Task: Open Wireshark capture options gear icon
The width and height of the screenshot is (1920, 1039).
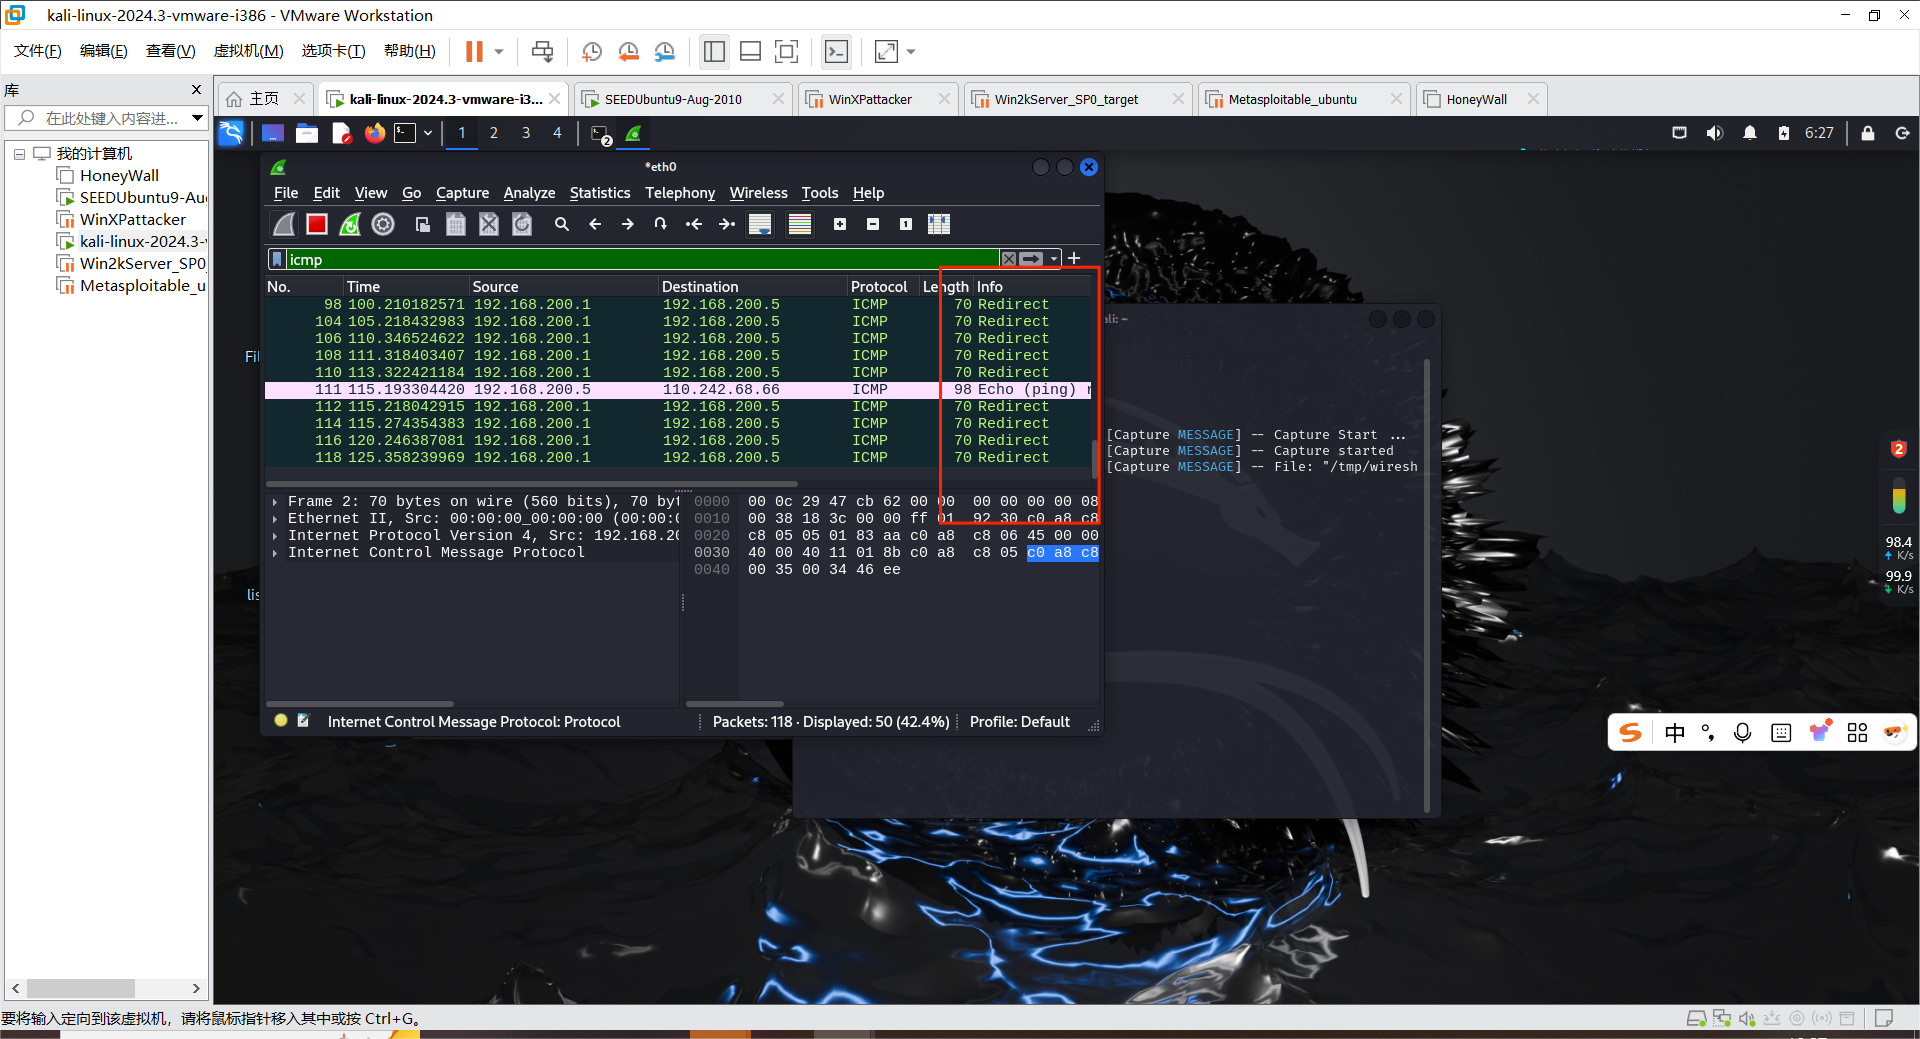Action: [x=383, y=224]
